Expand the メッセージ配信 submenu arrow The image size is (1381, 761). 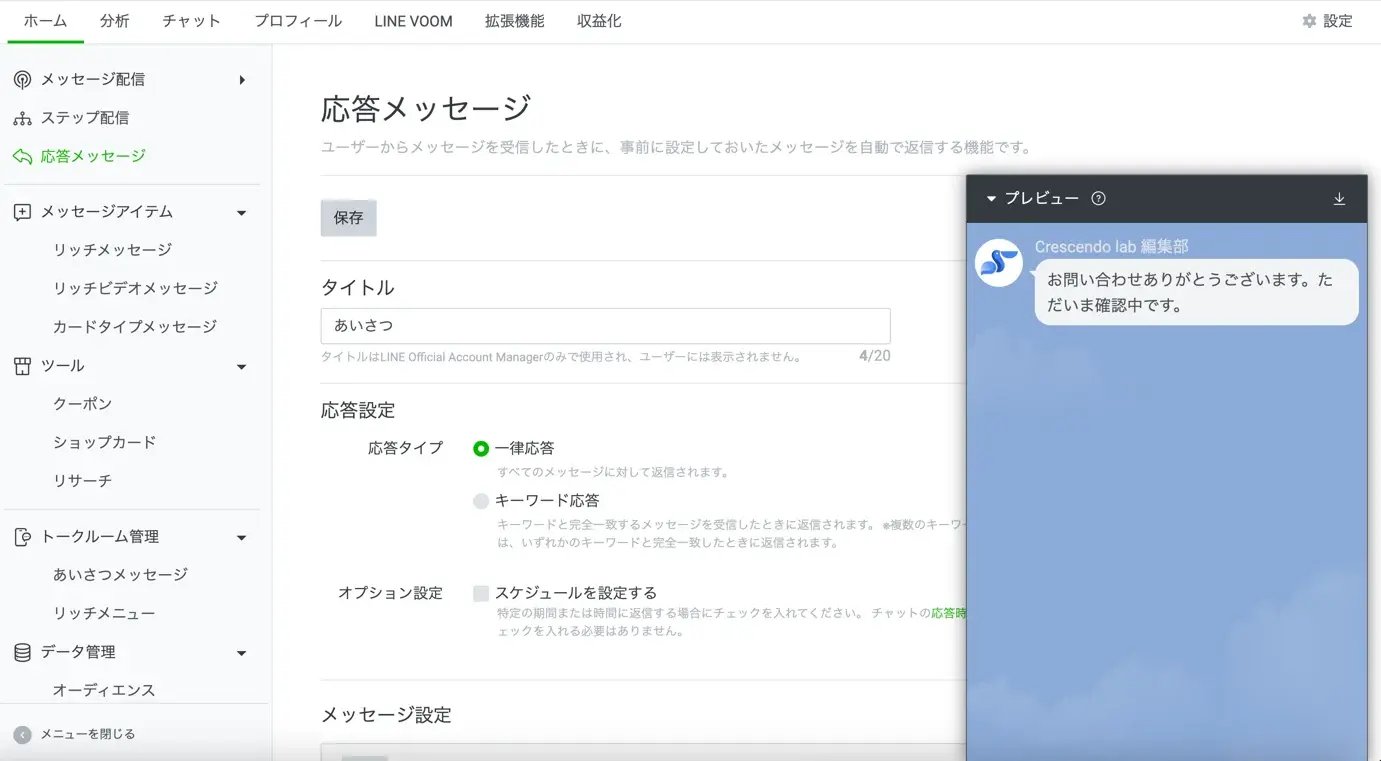[242, 80]
